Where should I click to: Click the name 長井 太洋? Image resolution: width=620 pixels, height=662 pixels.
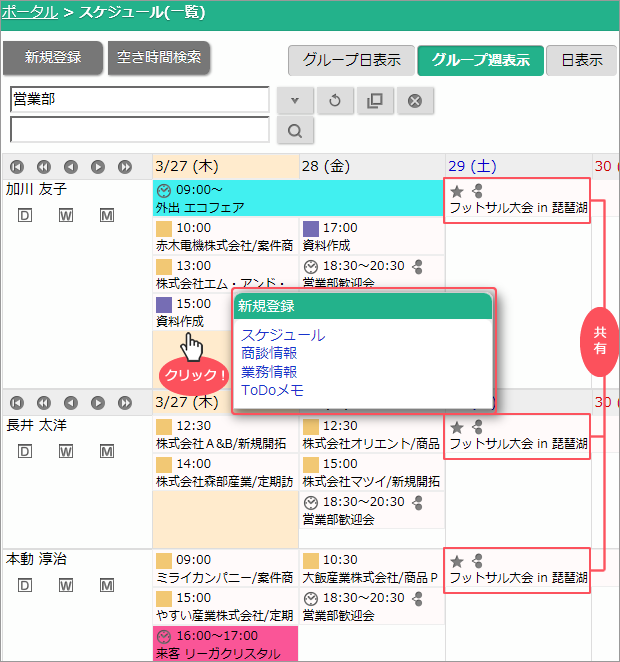tap(36, 425)
